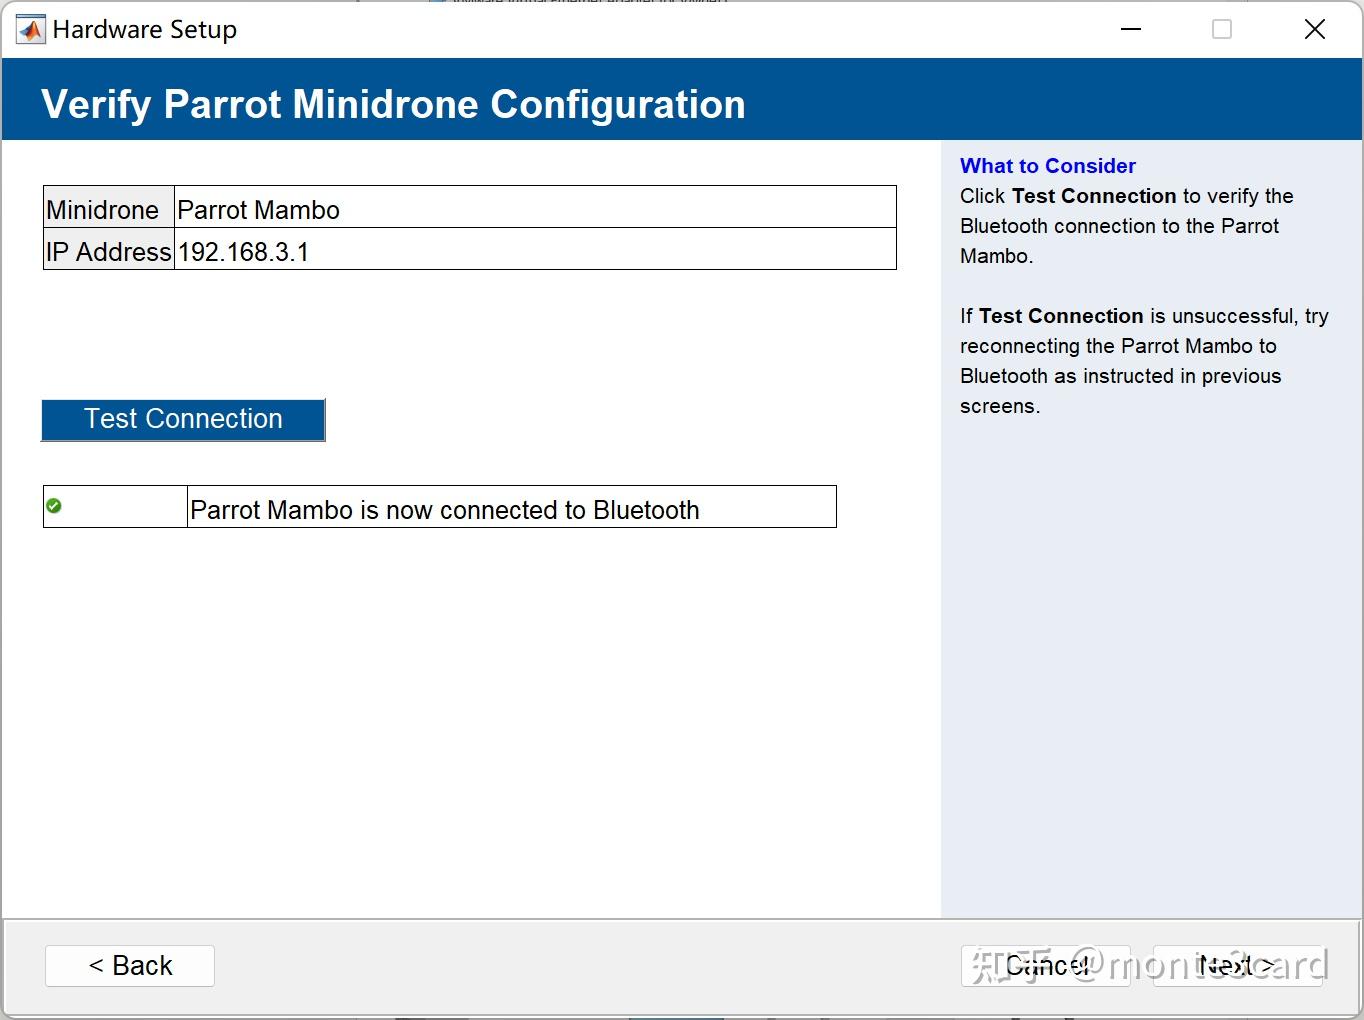Screen dimensions: 1364x1020
Task: Click the connection success indicator
Action: (53, 505)
